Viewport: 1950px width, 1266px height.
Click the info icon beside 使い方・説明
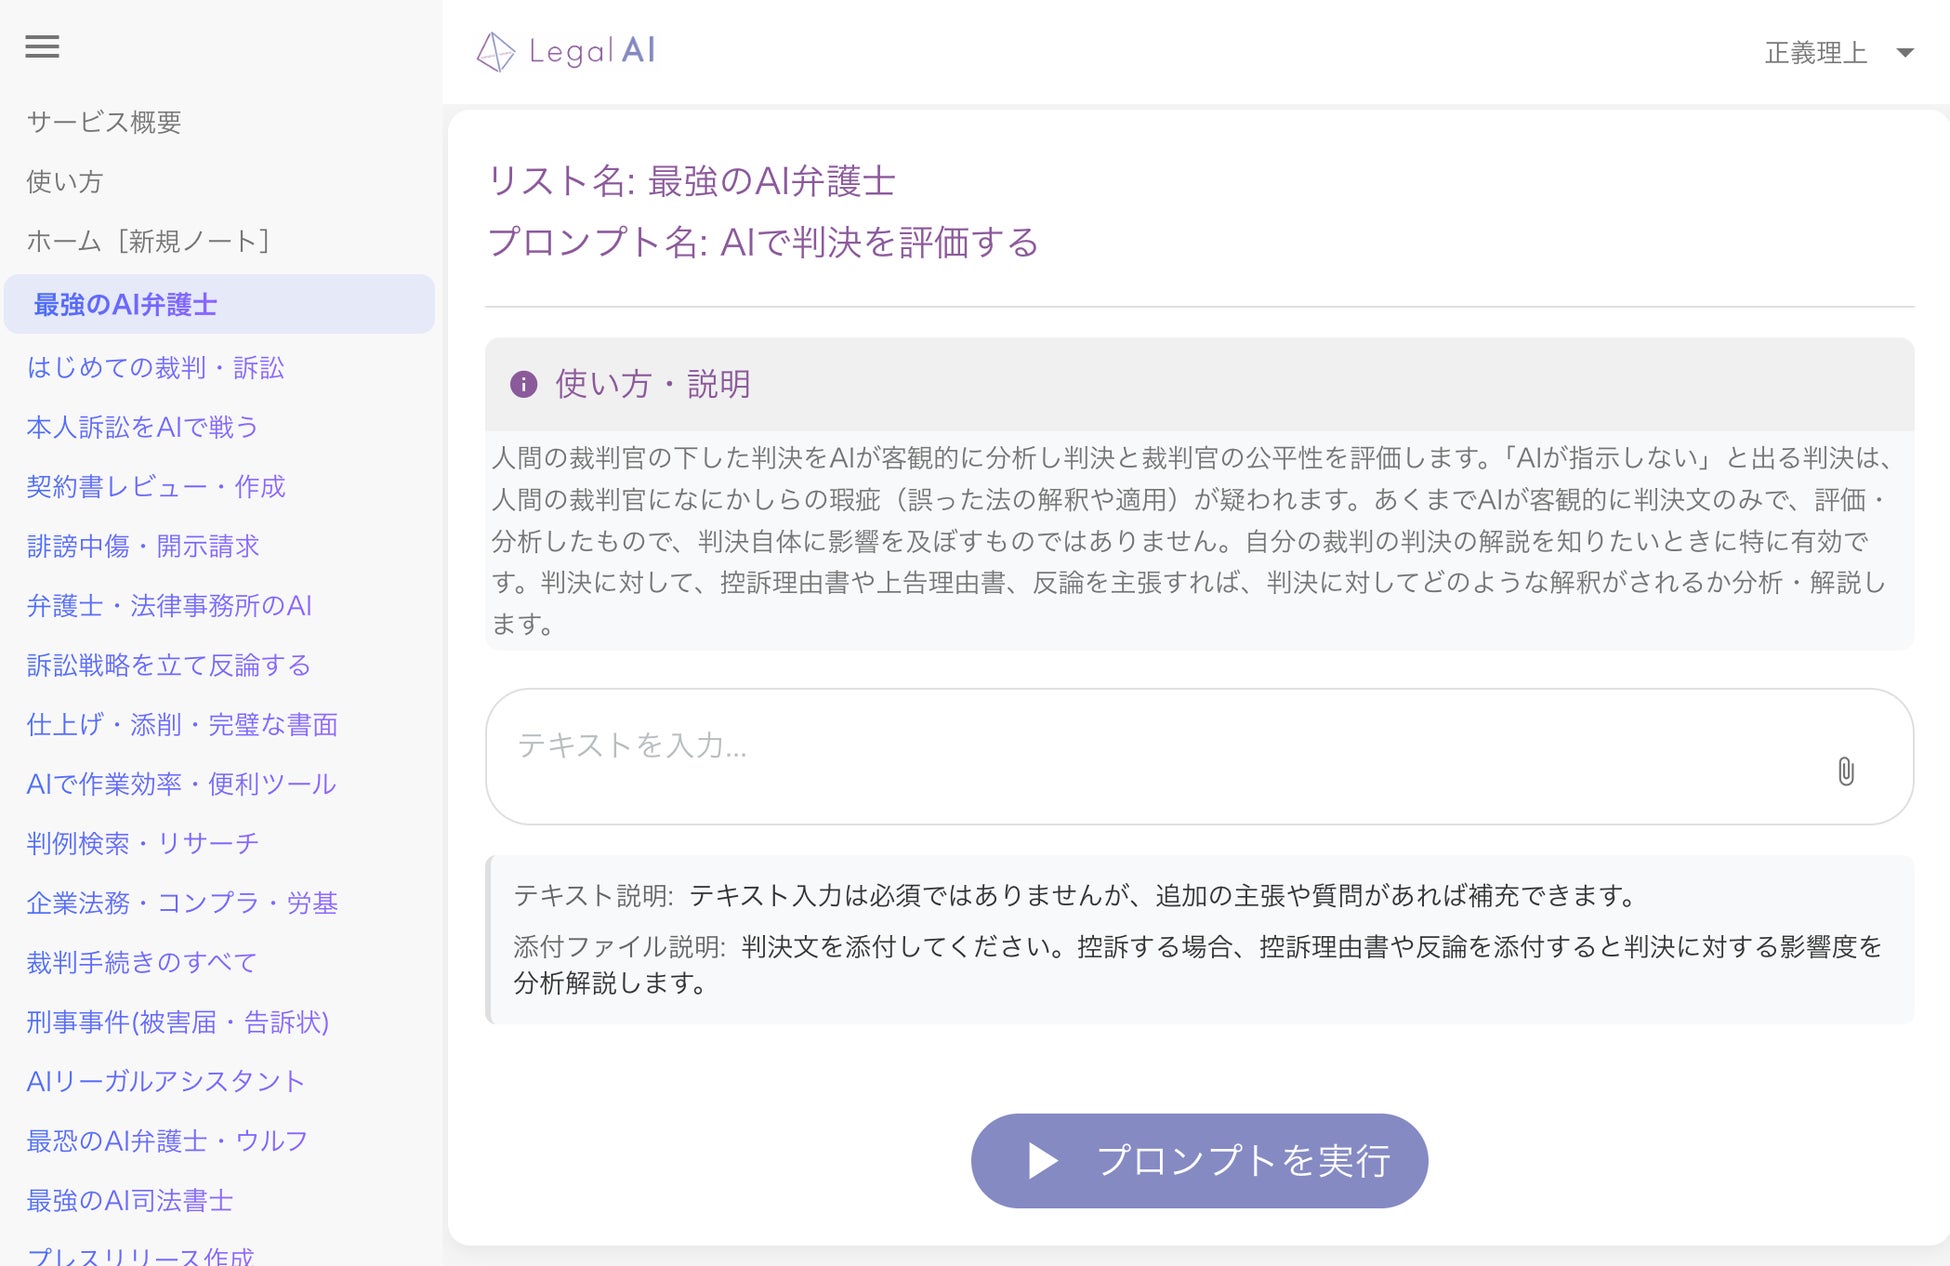tap(524, 384)
